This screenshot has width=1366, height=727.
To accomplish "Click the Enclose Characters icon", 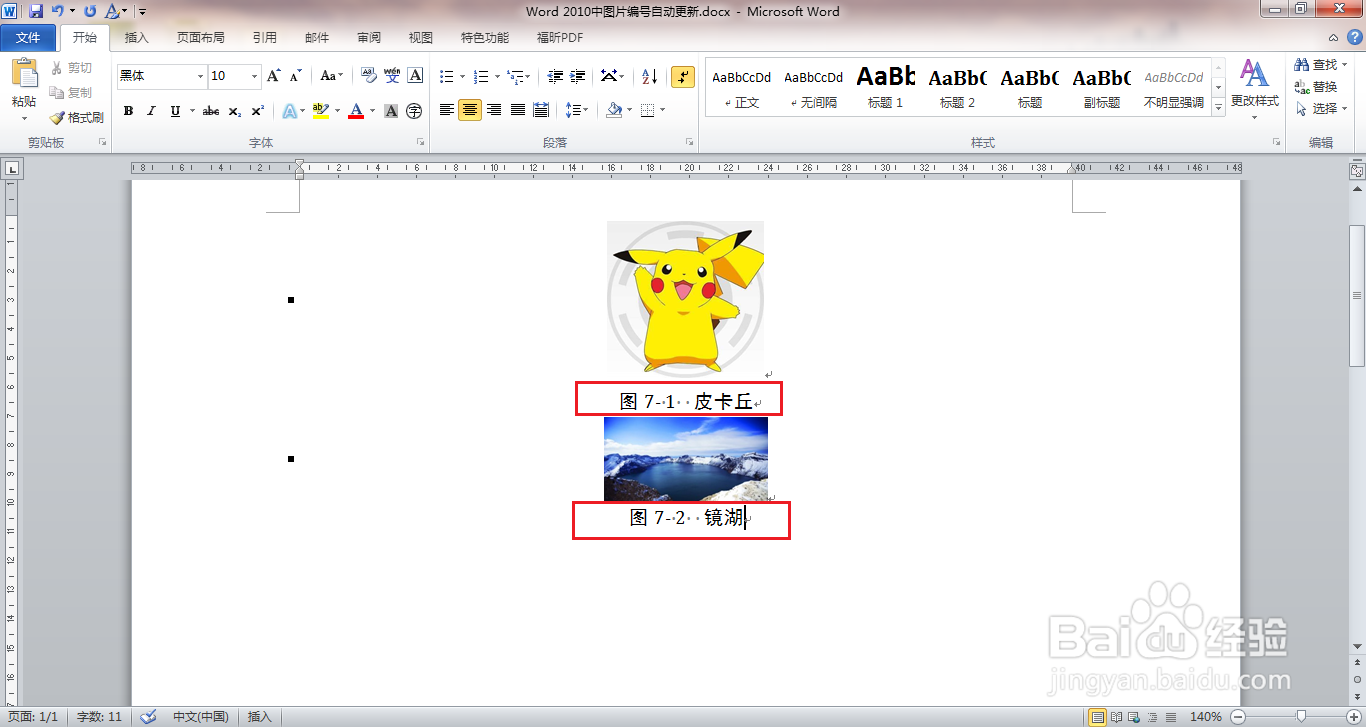I will click(414, 111).
